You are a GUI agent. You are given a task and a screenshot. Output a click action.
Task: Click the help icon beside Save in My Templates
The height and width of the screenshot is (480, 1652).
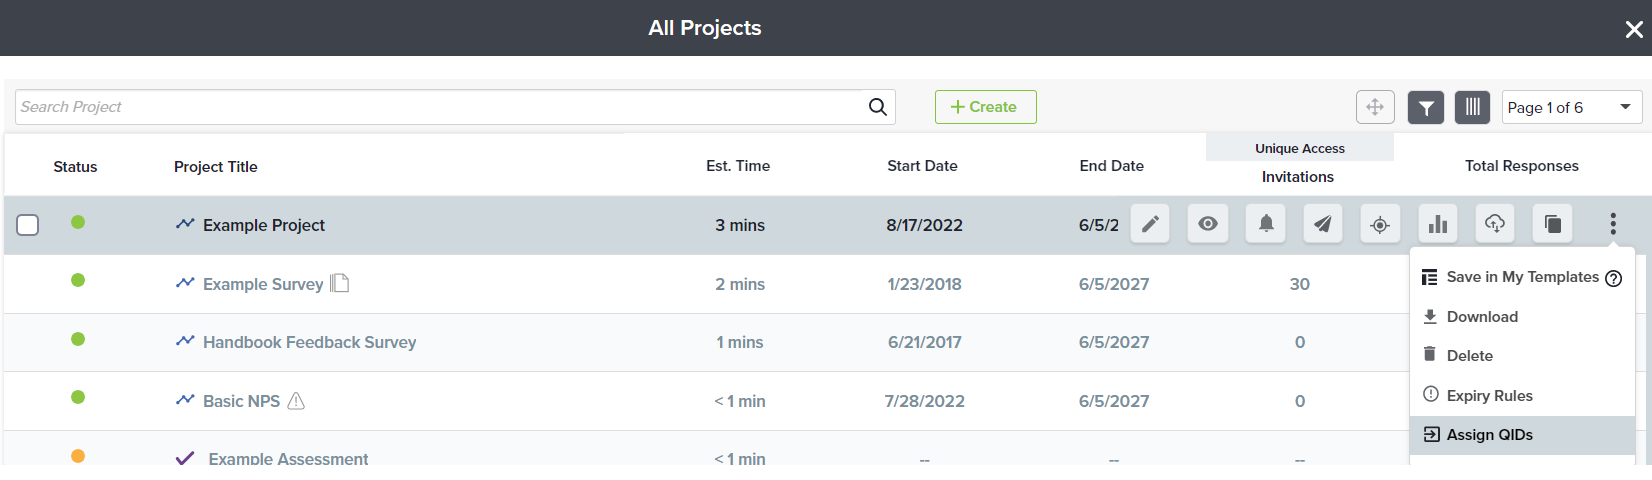(x=1613, y=278)
